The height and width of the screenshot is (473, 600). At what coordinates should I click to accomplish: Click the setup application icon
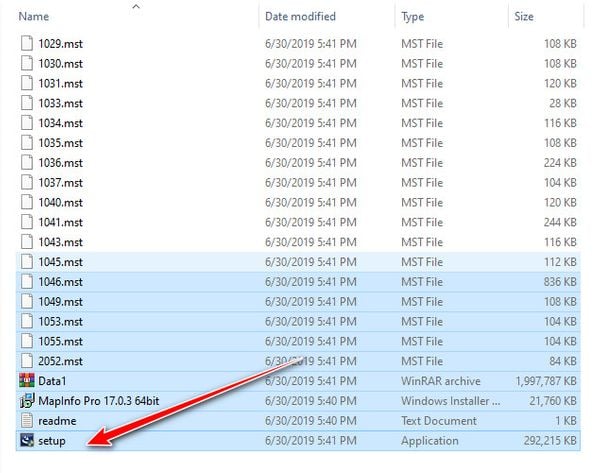27,440
